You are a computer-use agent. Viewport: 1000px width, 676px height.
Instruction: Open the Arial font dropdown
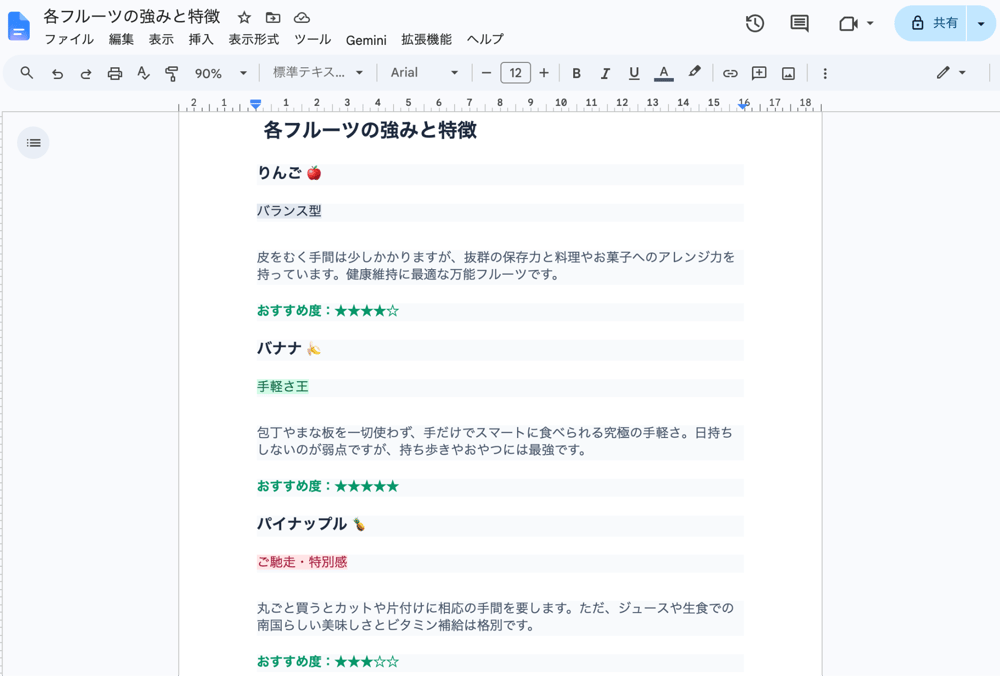424,73
